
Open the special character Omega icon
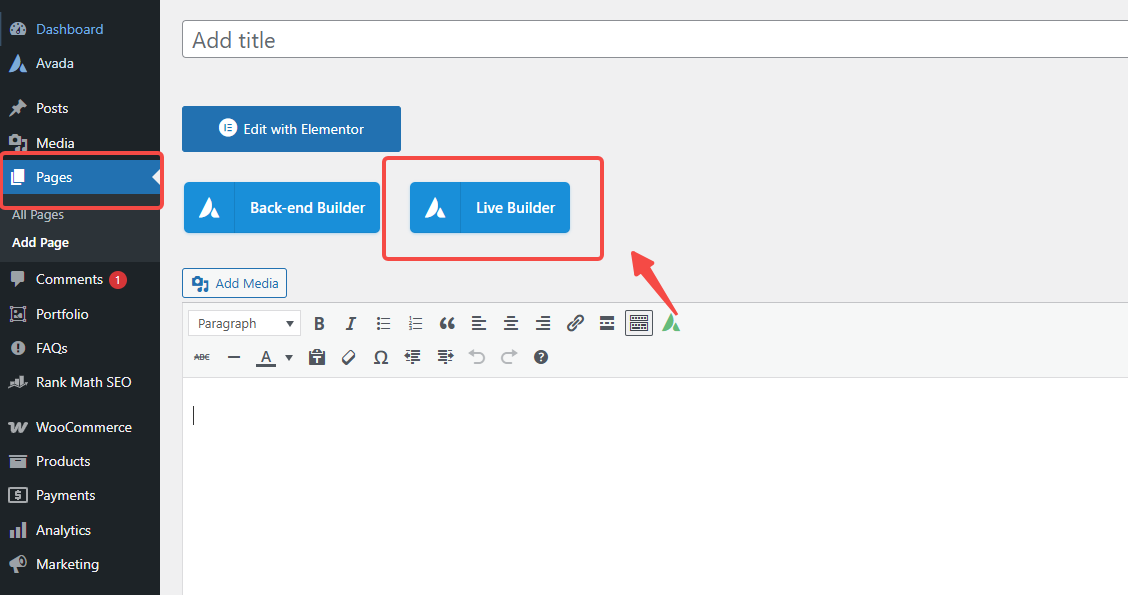click(380, 357)
